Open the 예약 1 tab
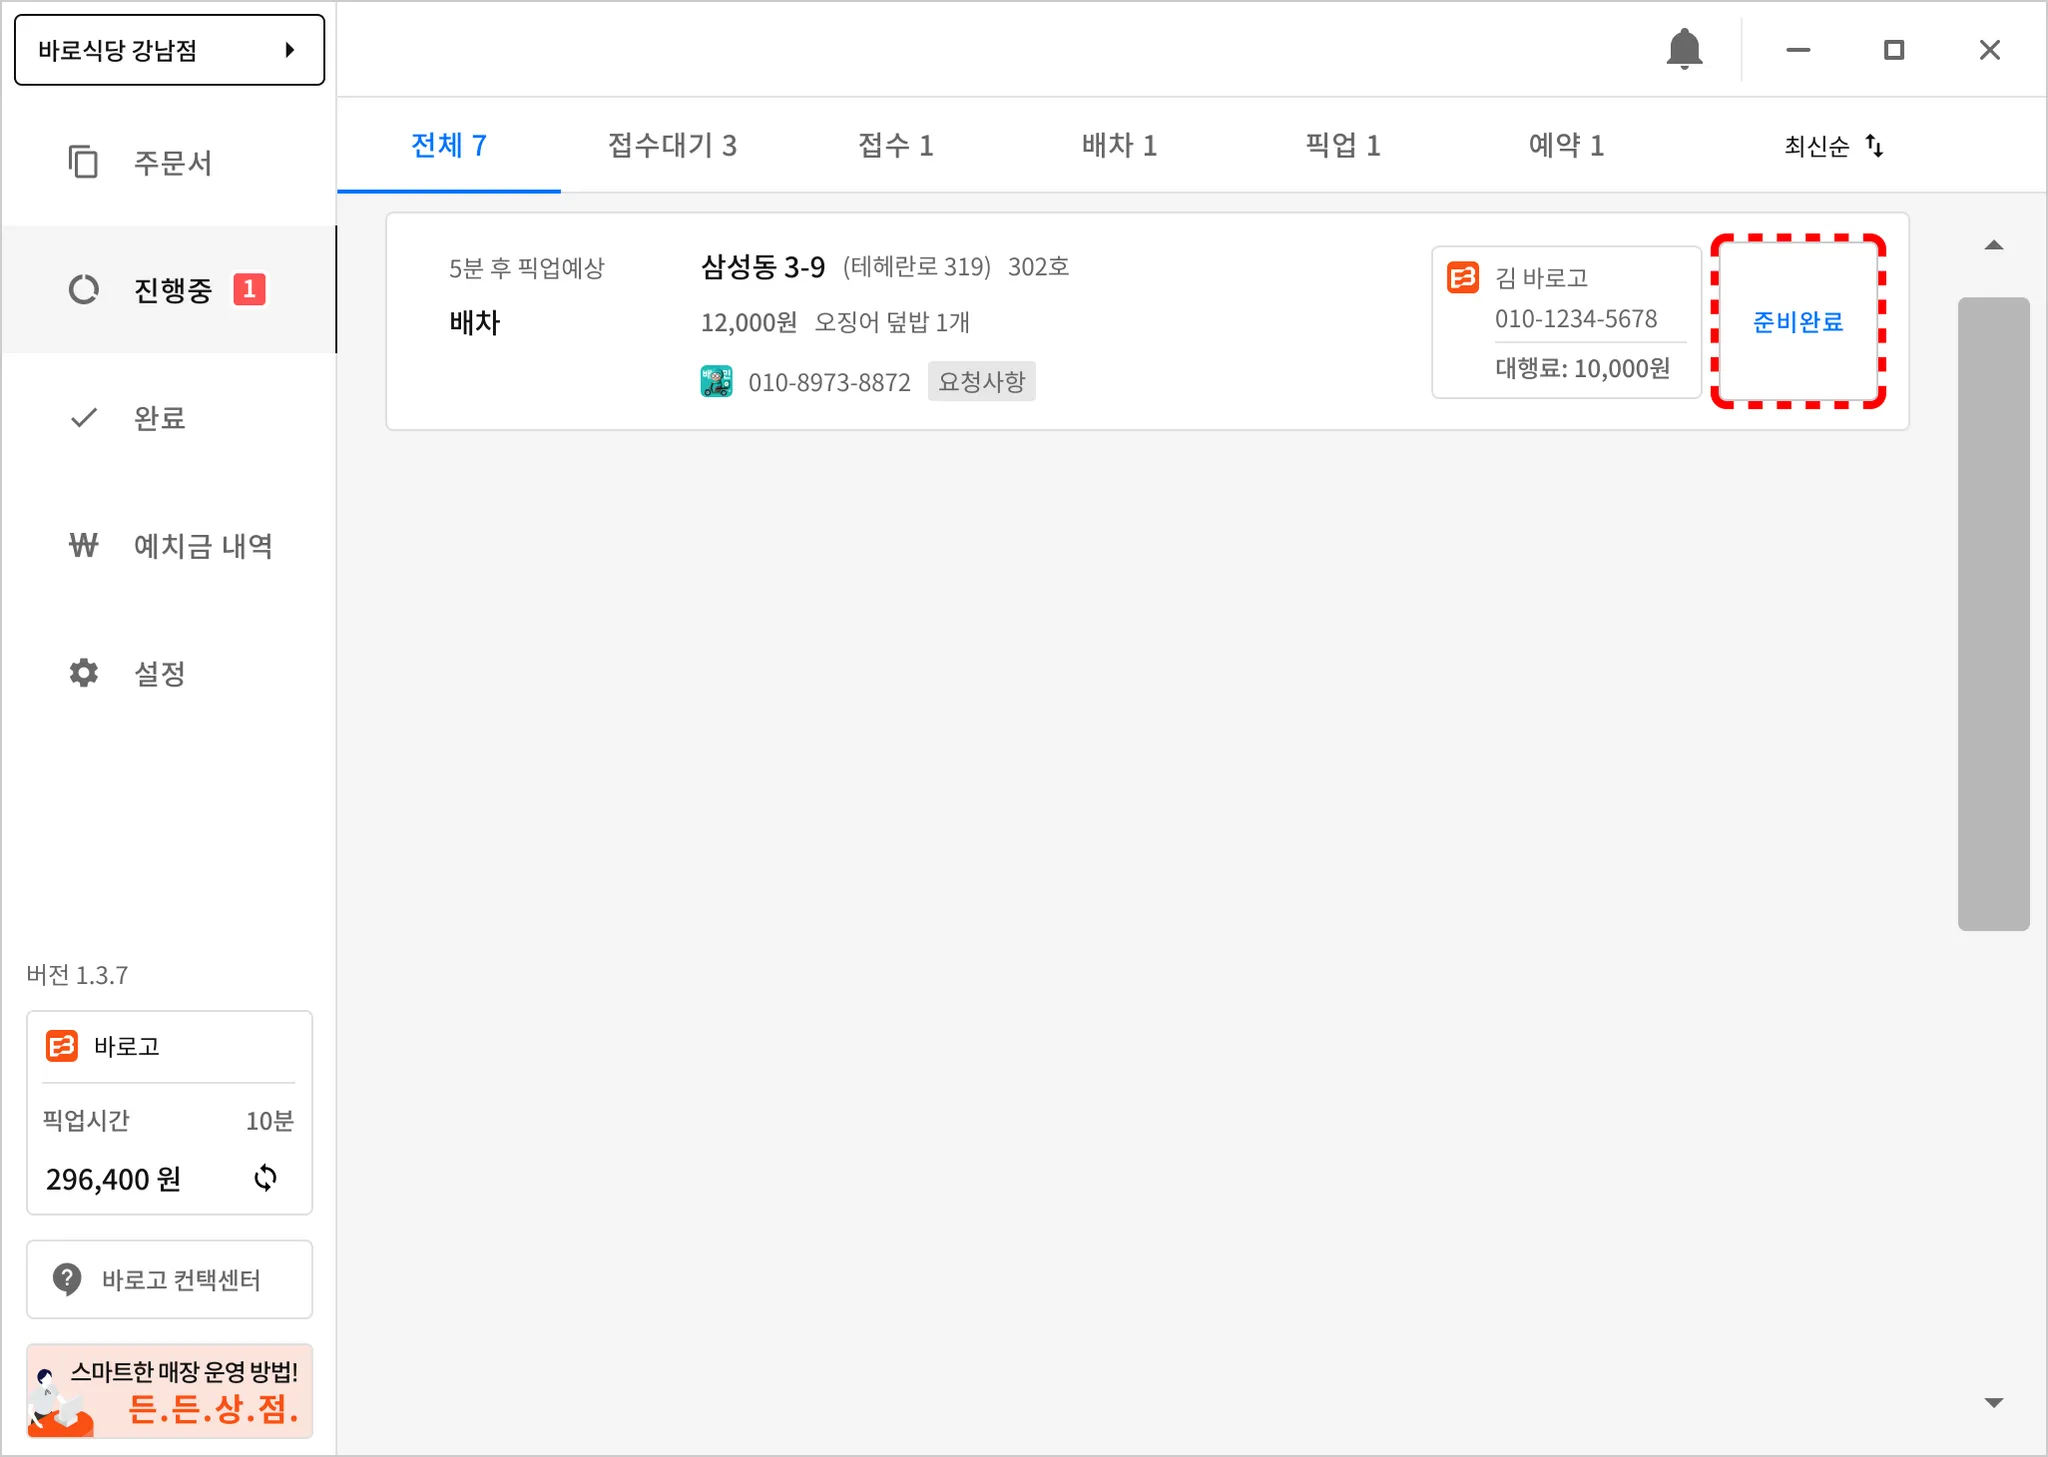Image resolution: width=2048 pixels, height=1457 pixels. click(x=1565, y=146)
